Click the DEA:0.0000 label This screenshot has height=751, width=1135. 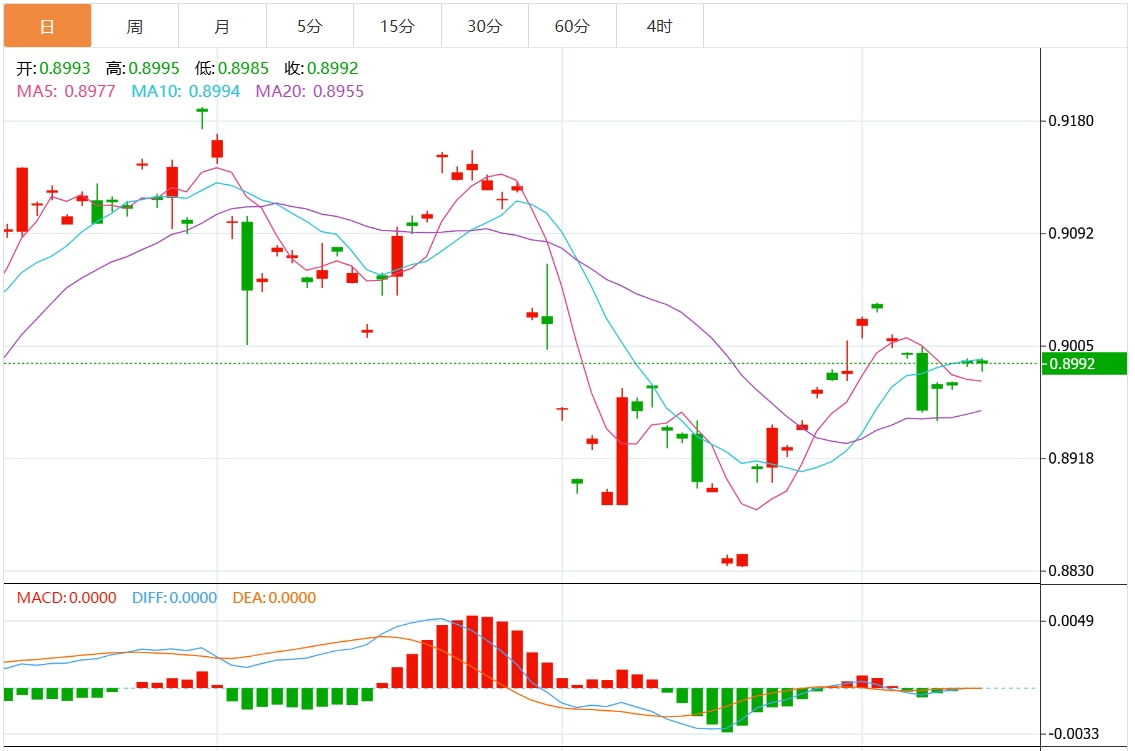pyautogui.click(x=274, y=598)
